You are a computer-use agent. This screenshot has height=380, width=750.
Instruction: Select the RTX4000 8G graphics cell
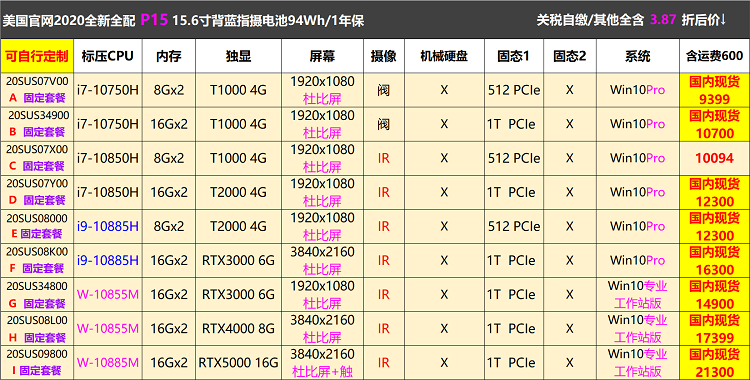point(238,329)
